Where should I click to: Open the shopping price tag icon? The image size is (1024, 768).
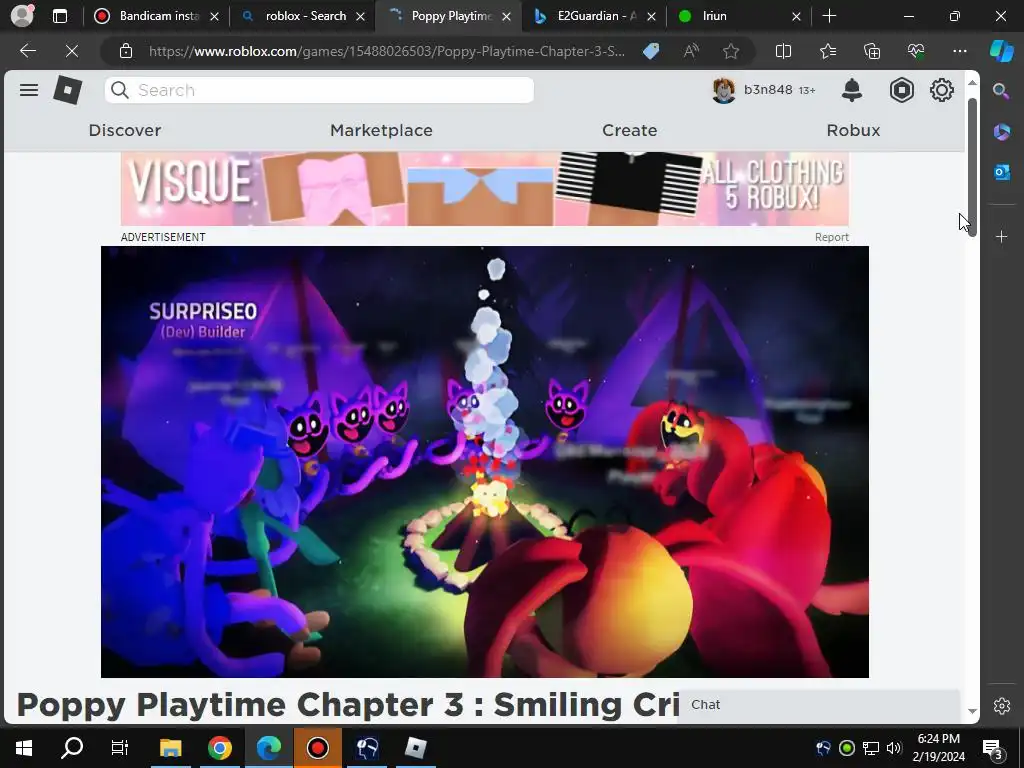[651, 51]
